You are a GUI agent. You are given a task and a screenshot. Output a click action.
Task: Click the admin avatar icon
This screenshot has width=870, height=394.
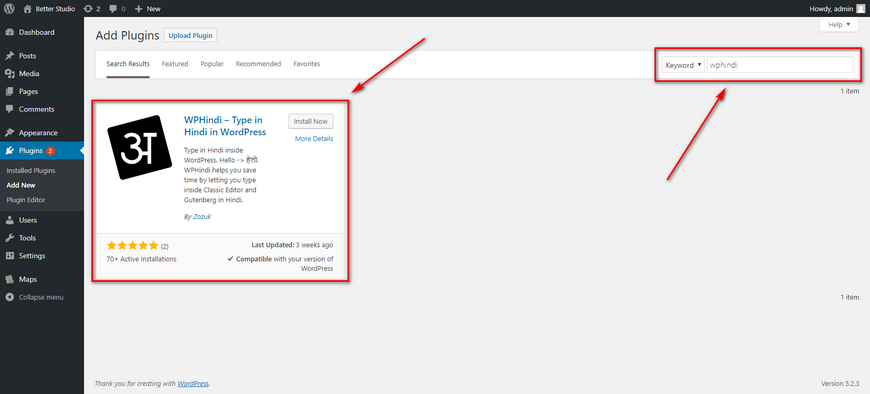pyautogui.click(x=860, y=8)
